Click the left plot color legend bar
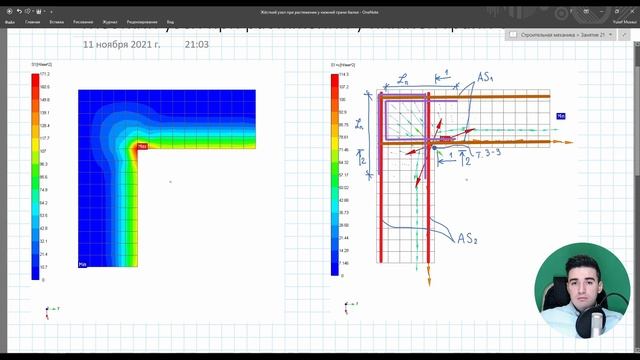 (x=36, y=177)
